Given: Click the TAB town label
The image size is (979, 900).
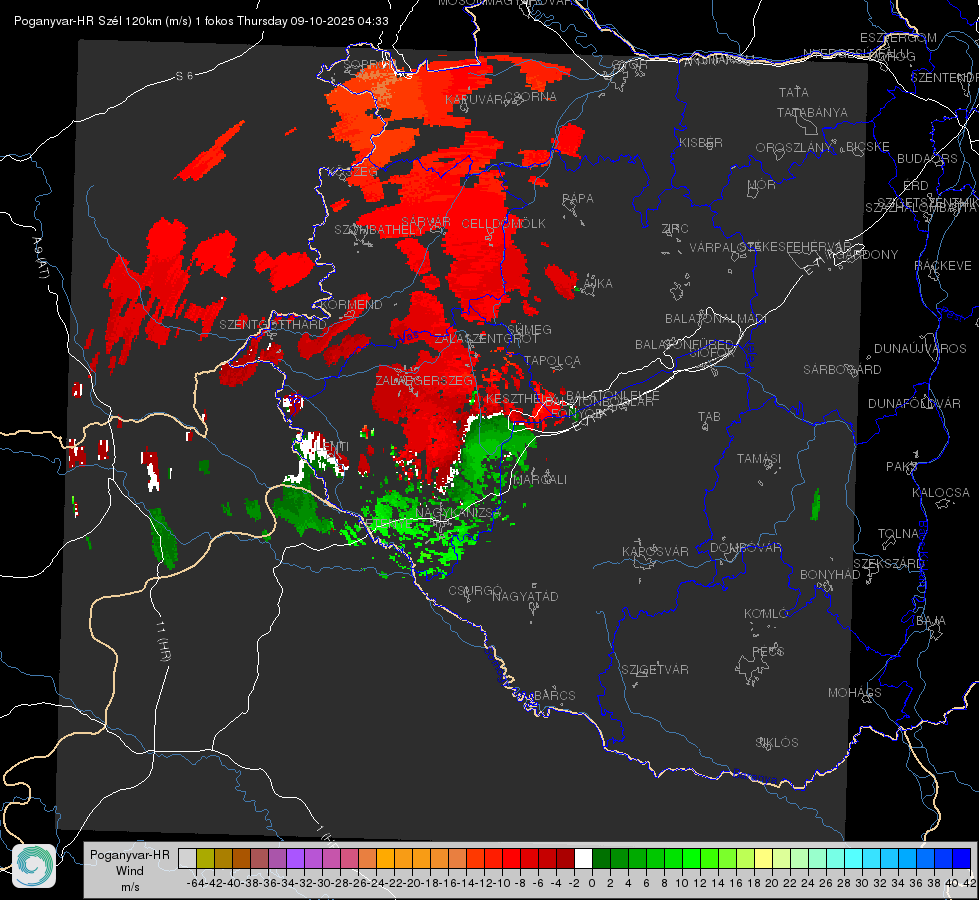Looking at the screenshot, I should point(709,417).
